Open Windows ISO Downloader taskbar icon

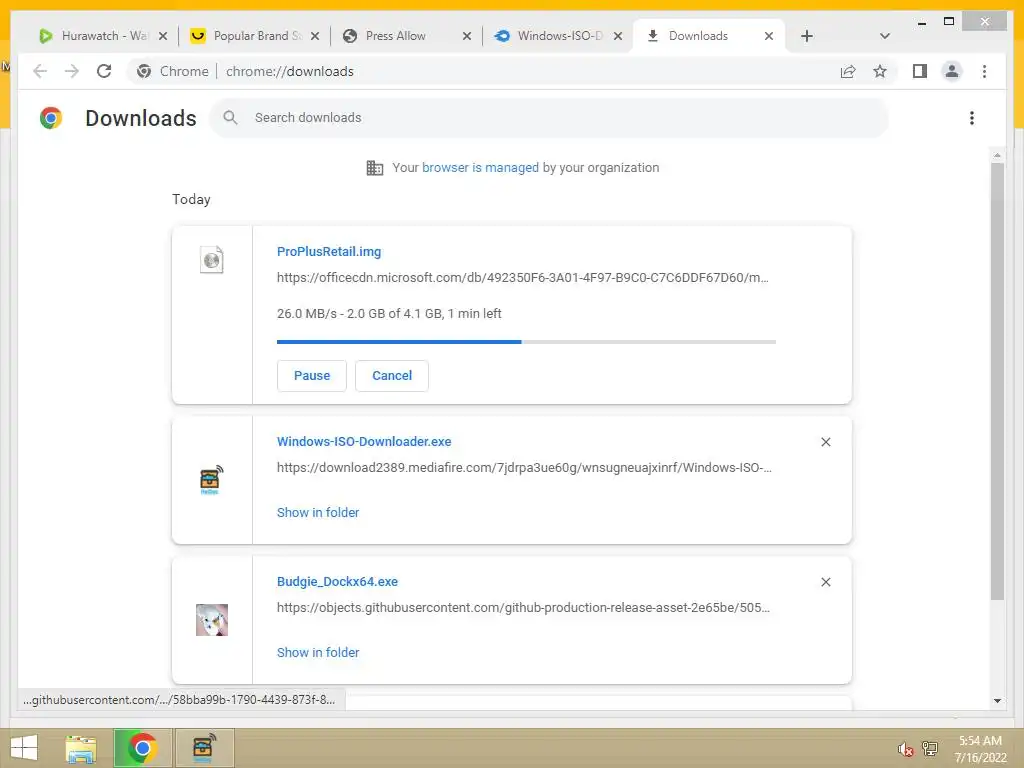[204, 748]
